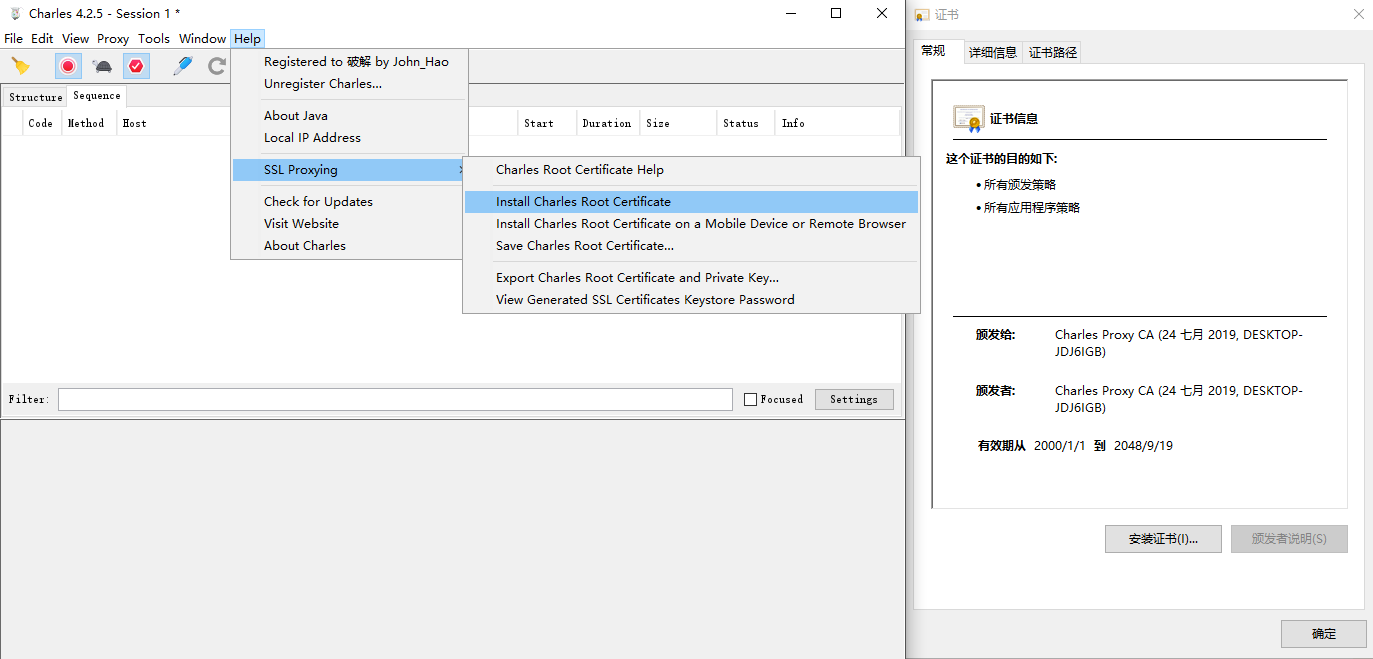This screenshot has height=659, width=1373.
Task: Maximize the Charles window
Action: (x=836, y=13)
